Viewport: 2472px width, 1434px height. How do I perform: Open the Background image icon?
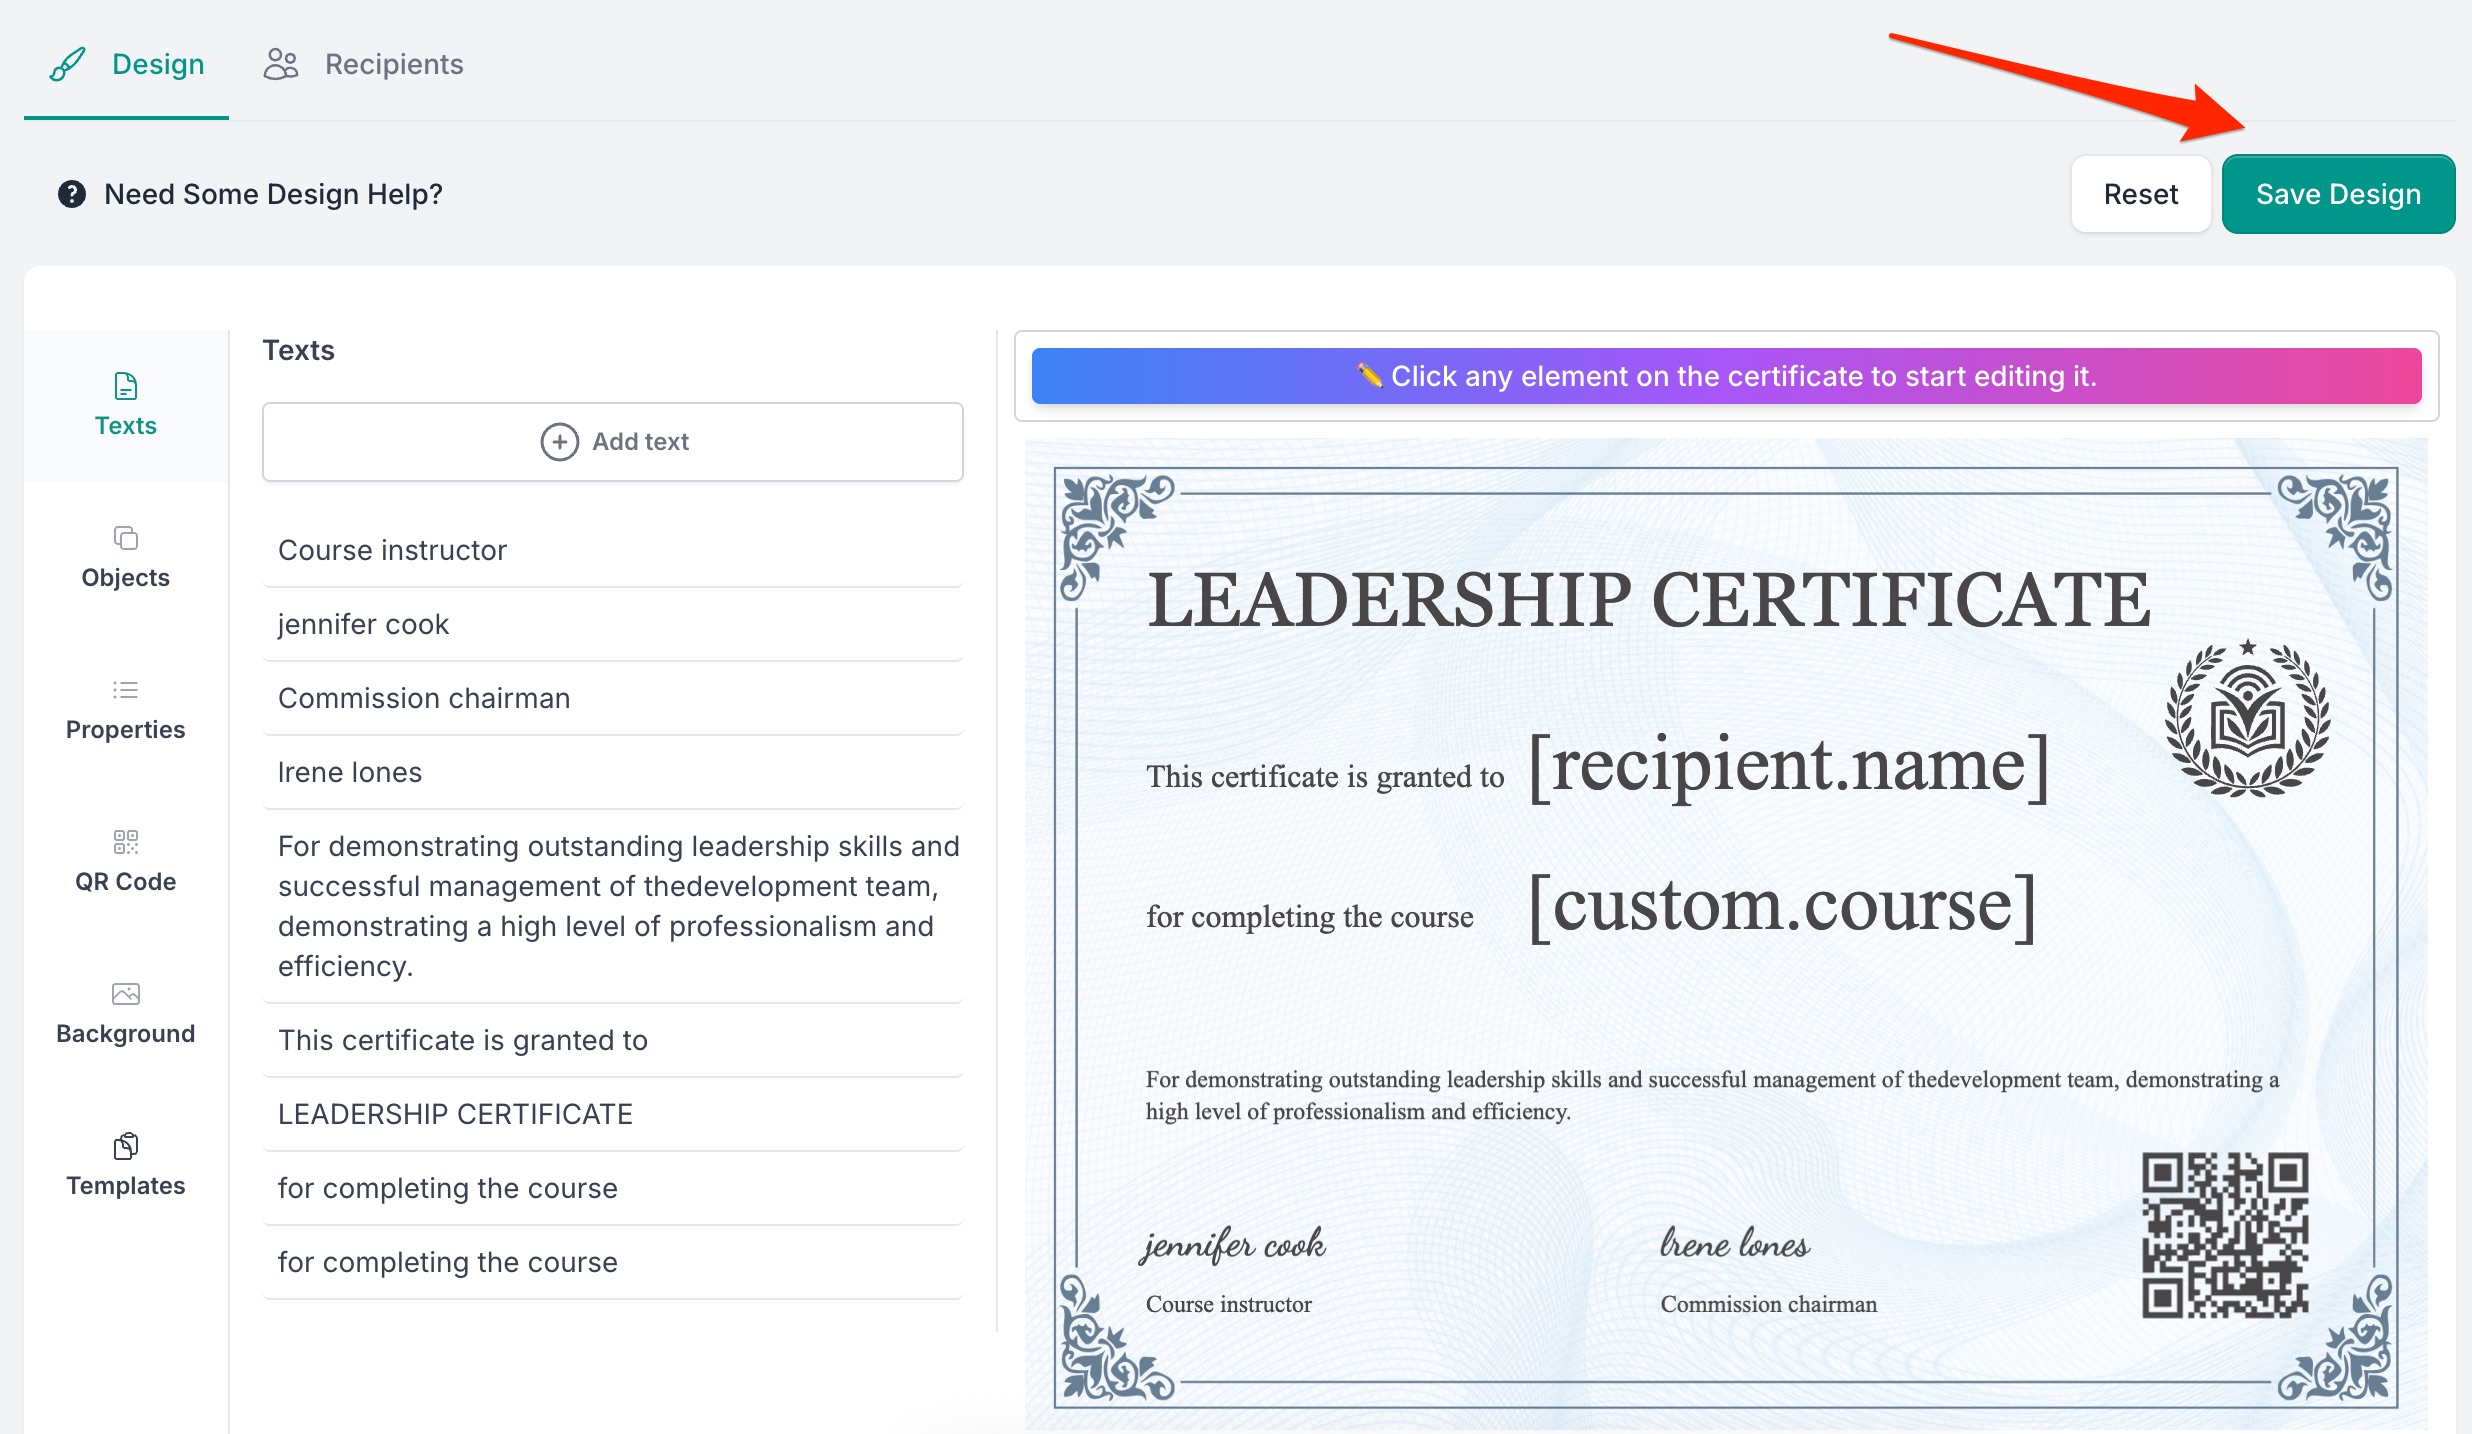pos(126,994)
